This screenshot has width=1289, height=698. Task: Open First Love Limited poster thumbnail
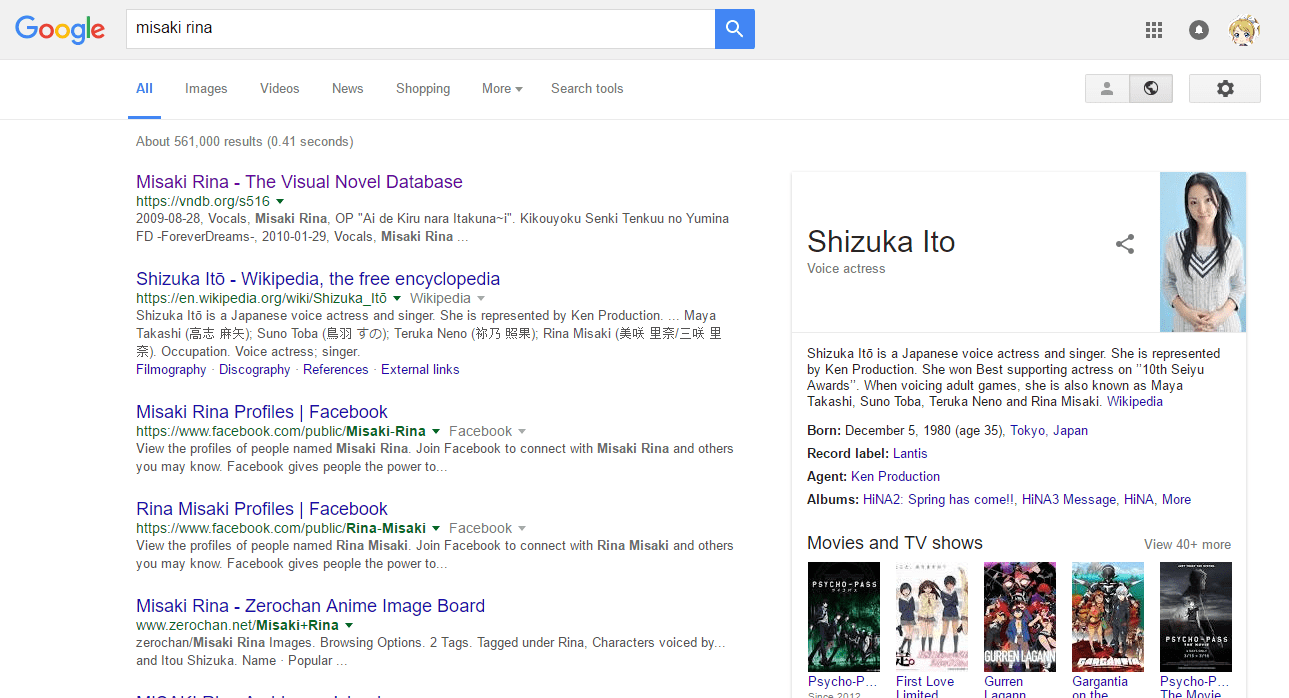(932, 616)
